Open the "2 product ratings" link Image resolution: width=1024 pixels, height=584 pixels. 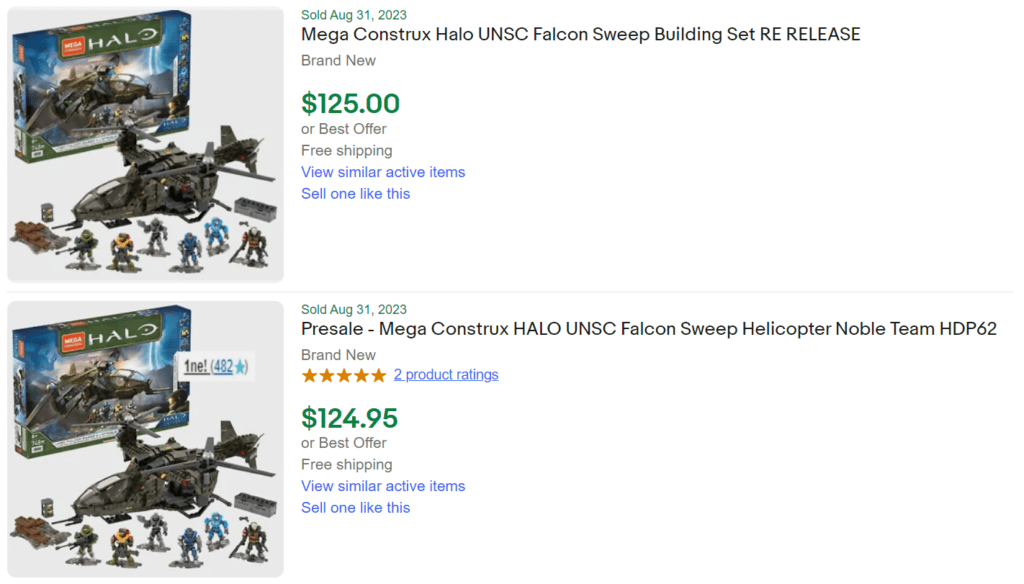[446, 374]
